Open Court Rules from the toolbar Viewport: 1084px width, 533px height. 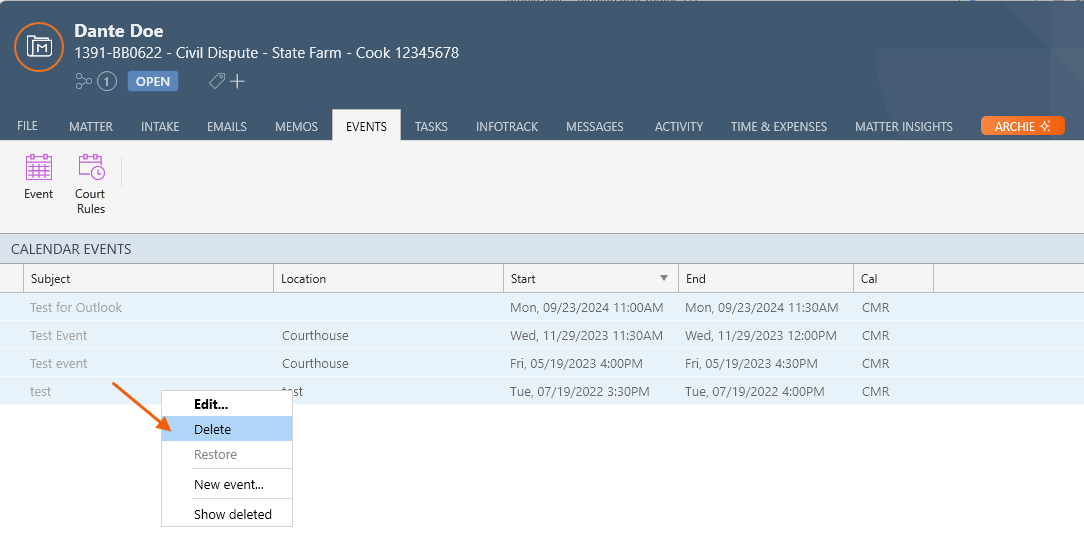(x=91, y=184)
